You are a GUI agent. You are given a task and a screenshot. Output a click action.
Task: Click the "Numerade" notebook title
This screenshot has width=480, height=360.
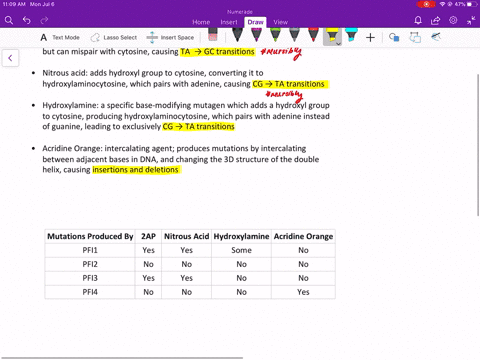(x=240, y=12)
